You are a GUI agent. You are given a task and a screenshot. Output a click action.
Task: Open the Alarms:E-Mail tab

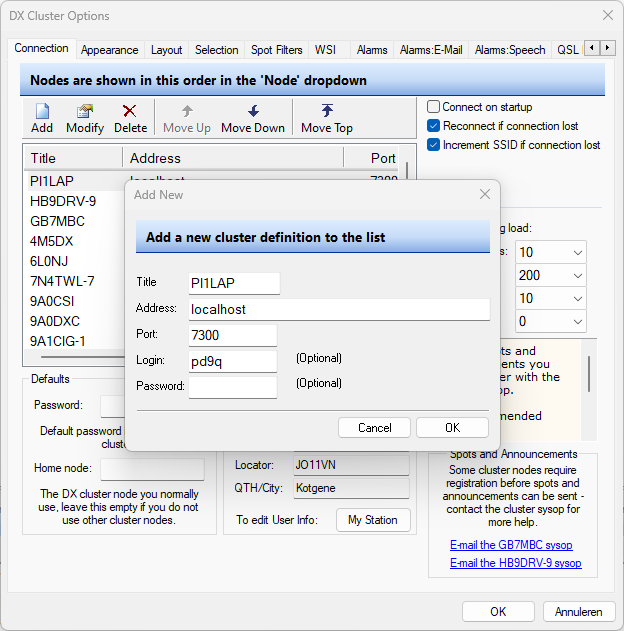(432, 50)
